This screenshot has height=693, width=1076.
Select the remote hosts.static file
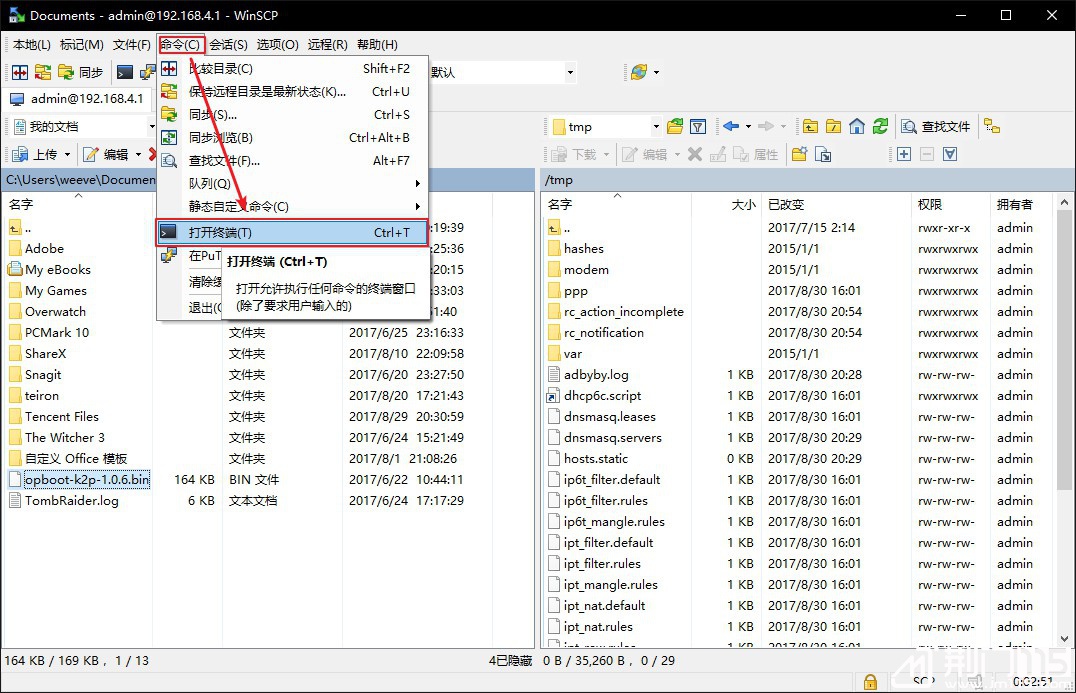(596, 458)
